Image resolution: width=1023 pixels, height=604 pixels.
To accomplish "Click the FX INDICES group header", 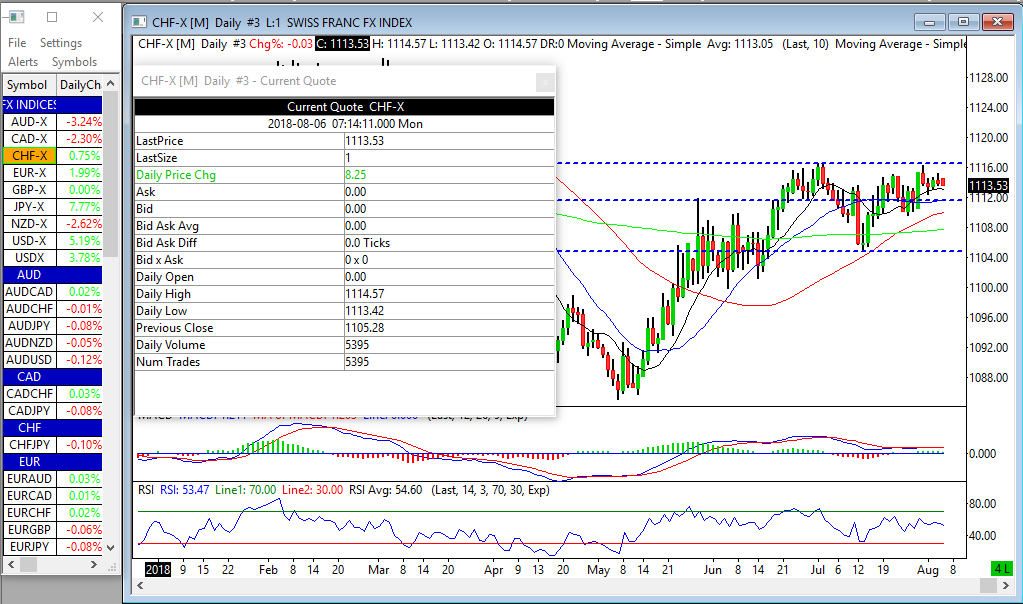I will point(29,105).
